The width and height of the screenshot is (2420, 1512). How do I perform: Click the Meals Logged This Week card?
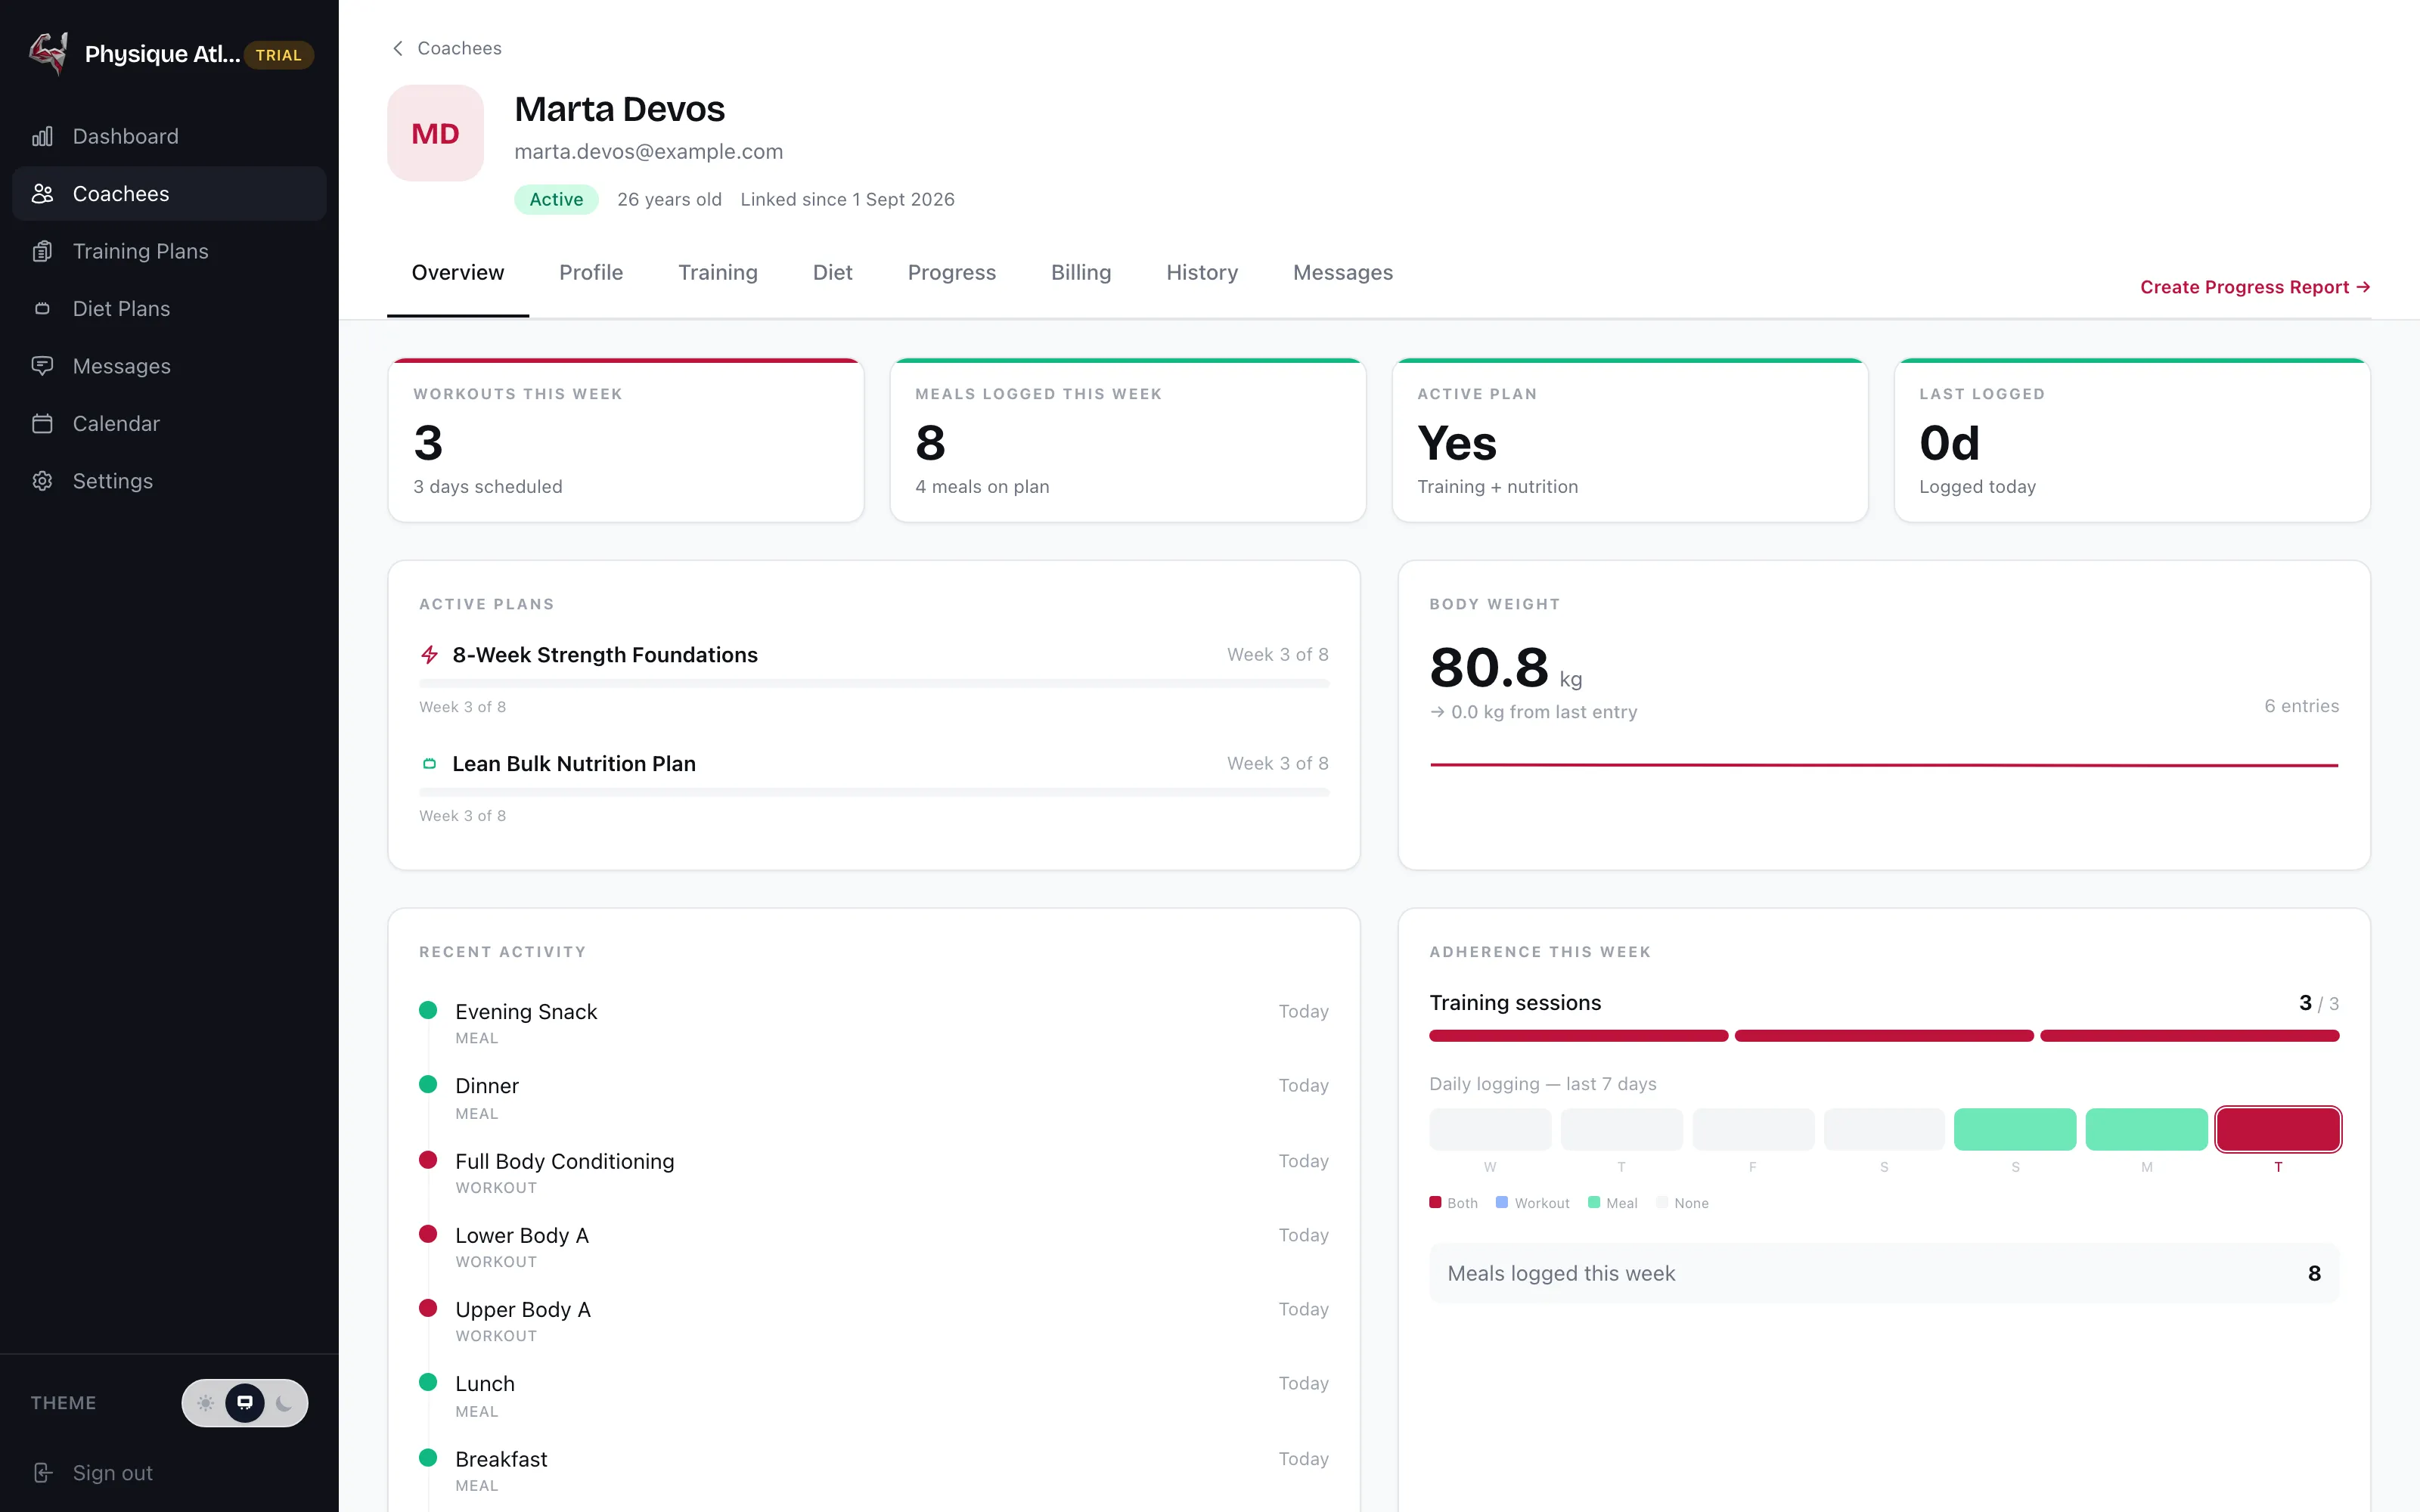[1128, 440]
